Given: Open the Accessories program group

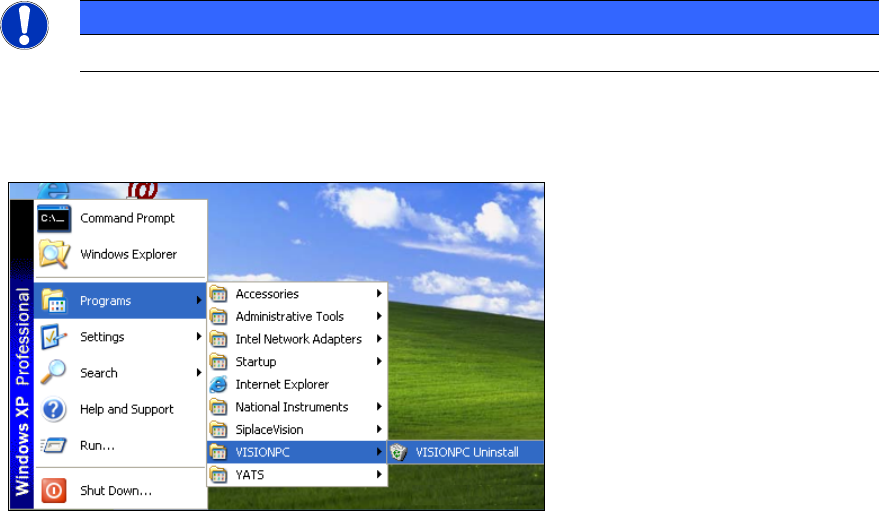Looking at the screenshot, I should [x=297, y=294].
